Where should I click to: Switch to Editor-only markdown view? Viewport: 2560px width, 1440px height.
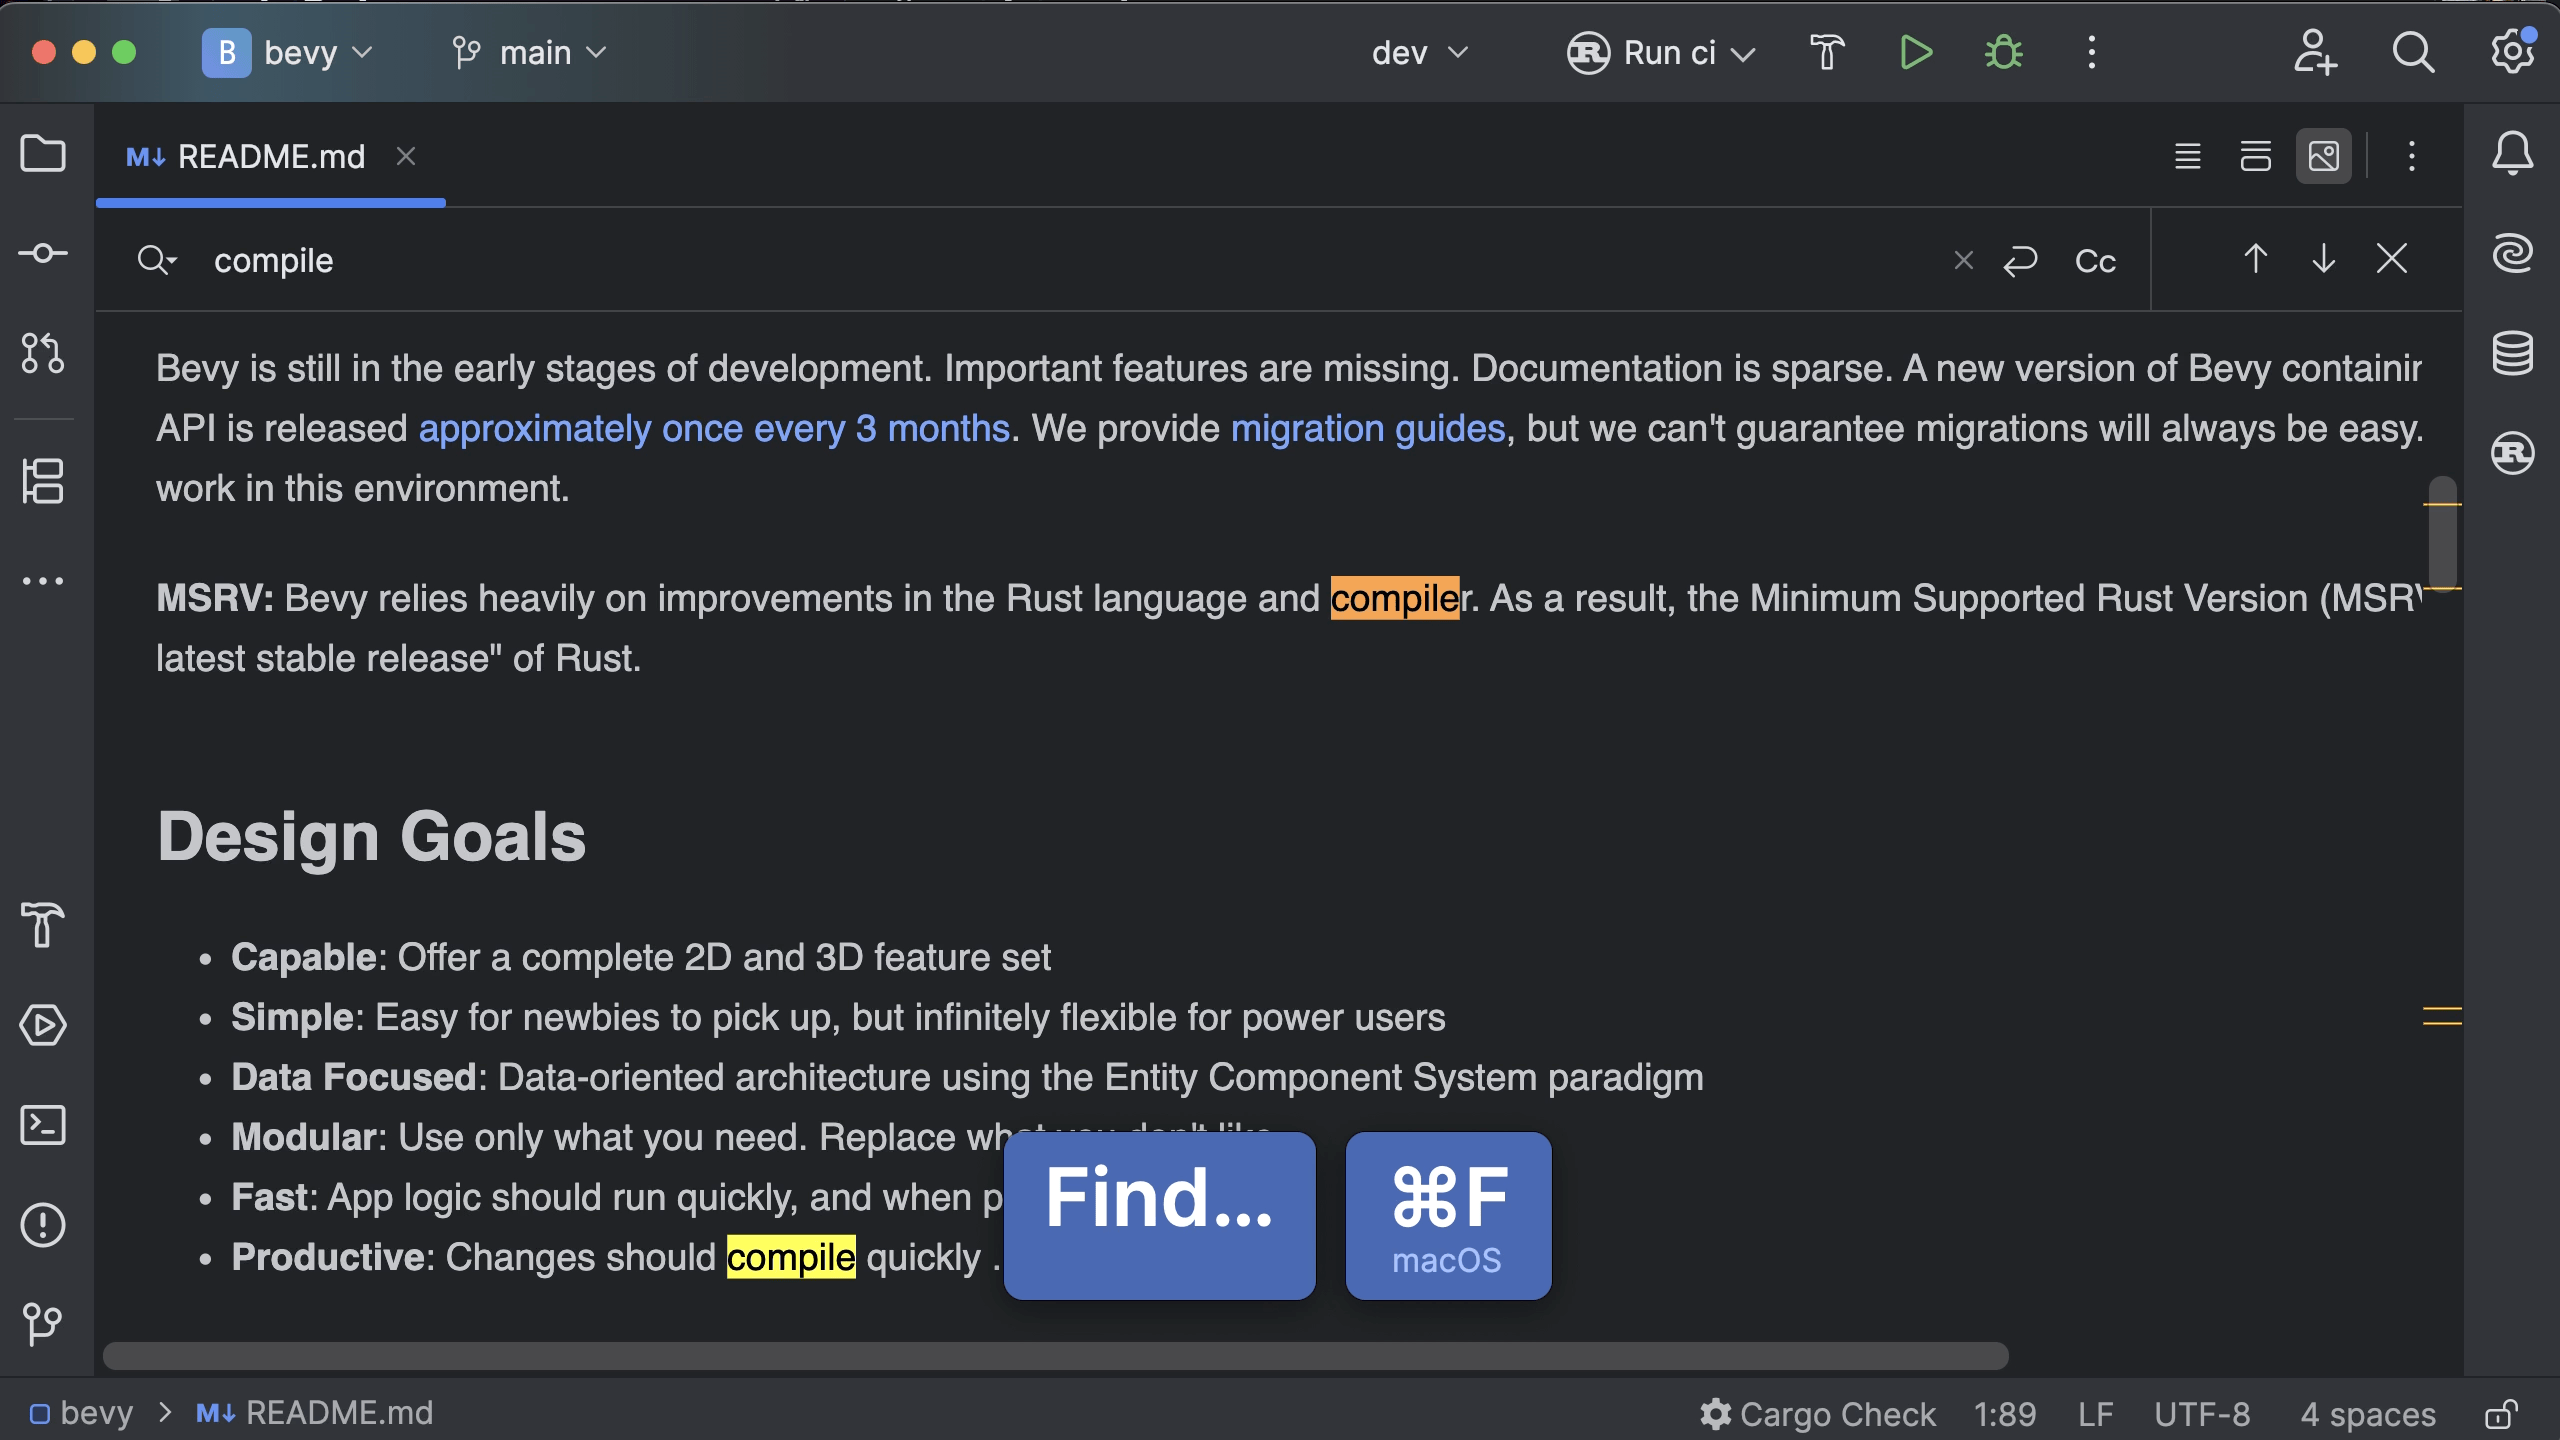click(x=2187, y=156)
